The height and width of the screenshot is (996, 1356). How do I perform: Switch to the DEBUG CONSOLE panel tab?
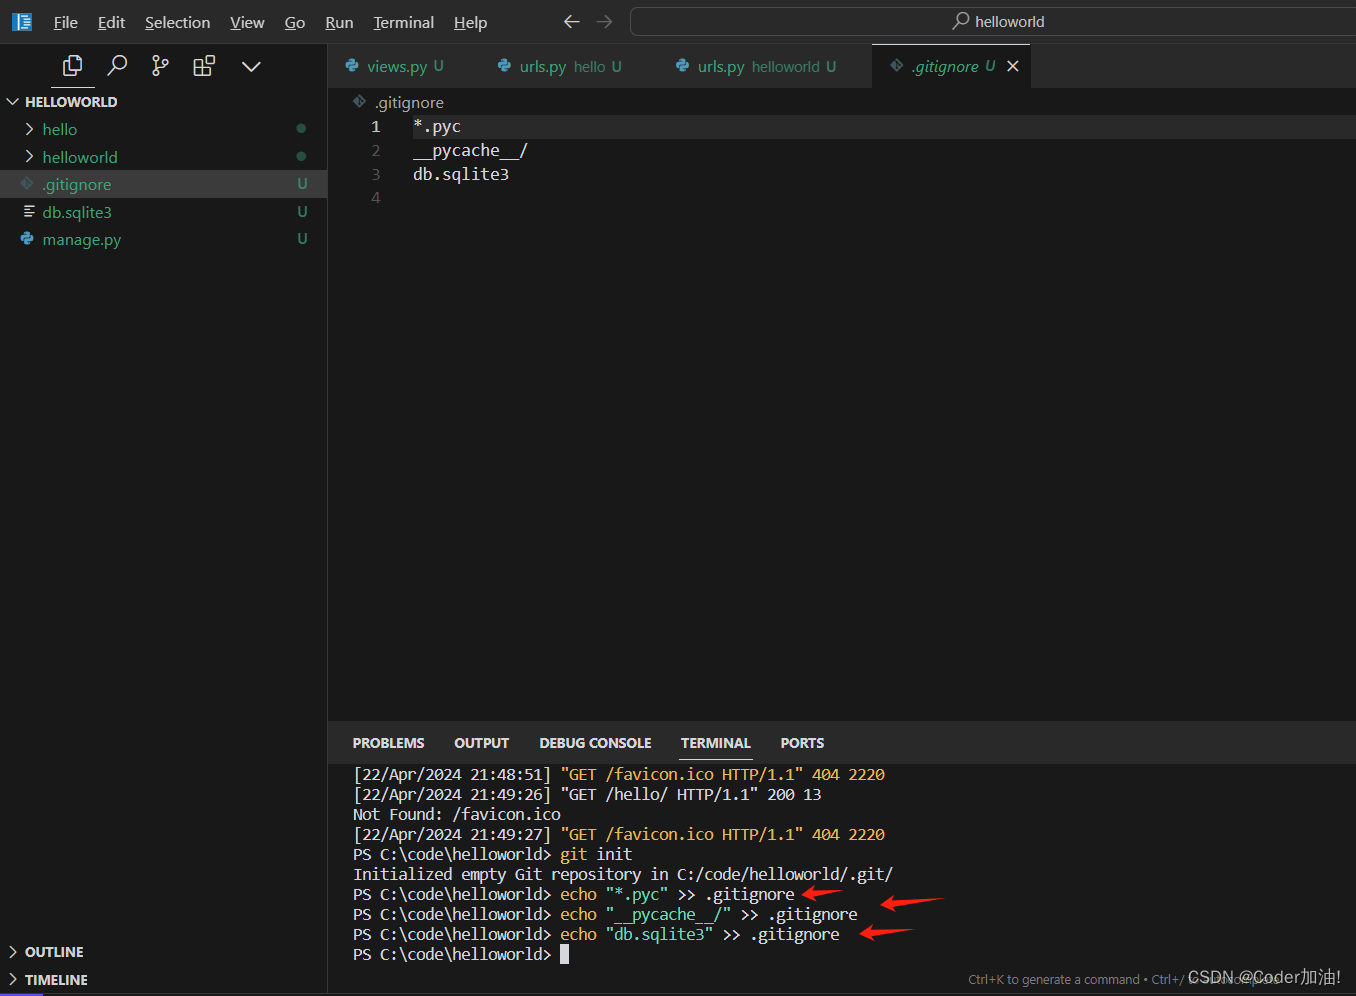coord(595,743)
